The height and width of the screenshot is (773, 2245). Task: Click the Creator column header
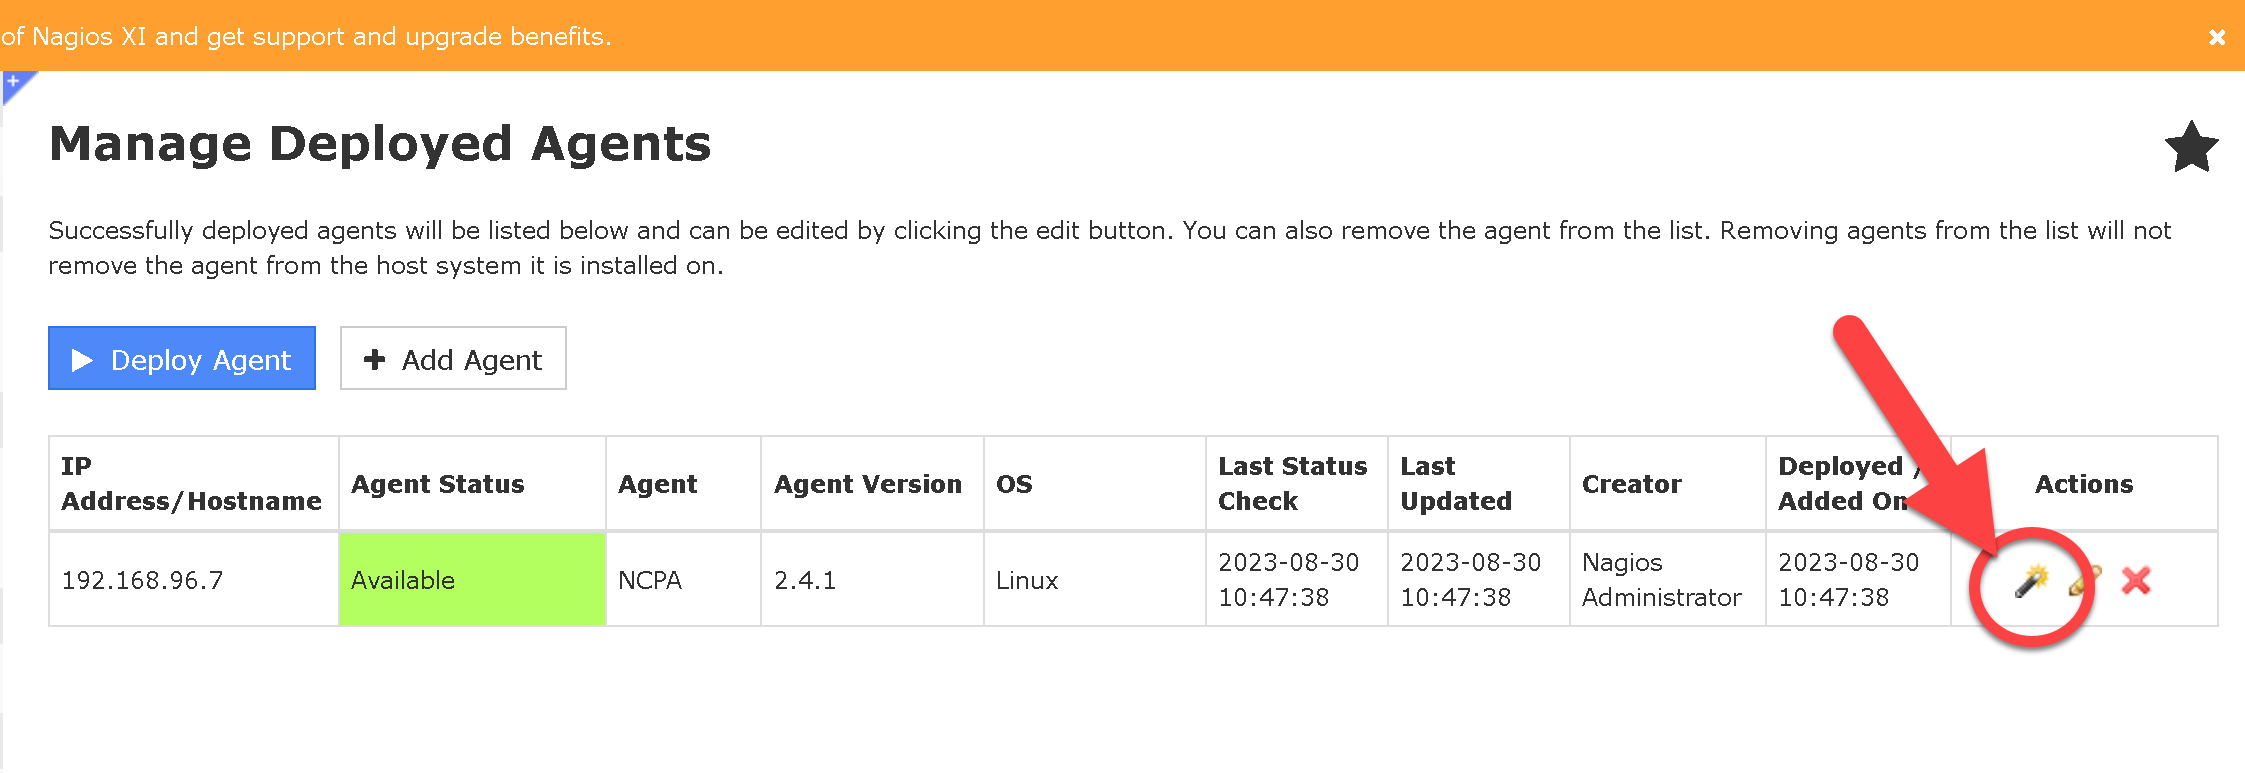coord(1631,484)
